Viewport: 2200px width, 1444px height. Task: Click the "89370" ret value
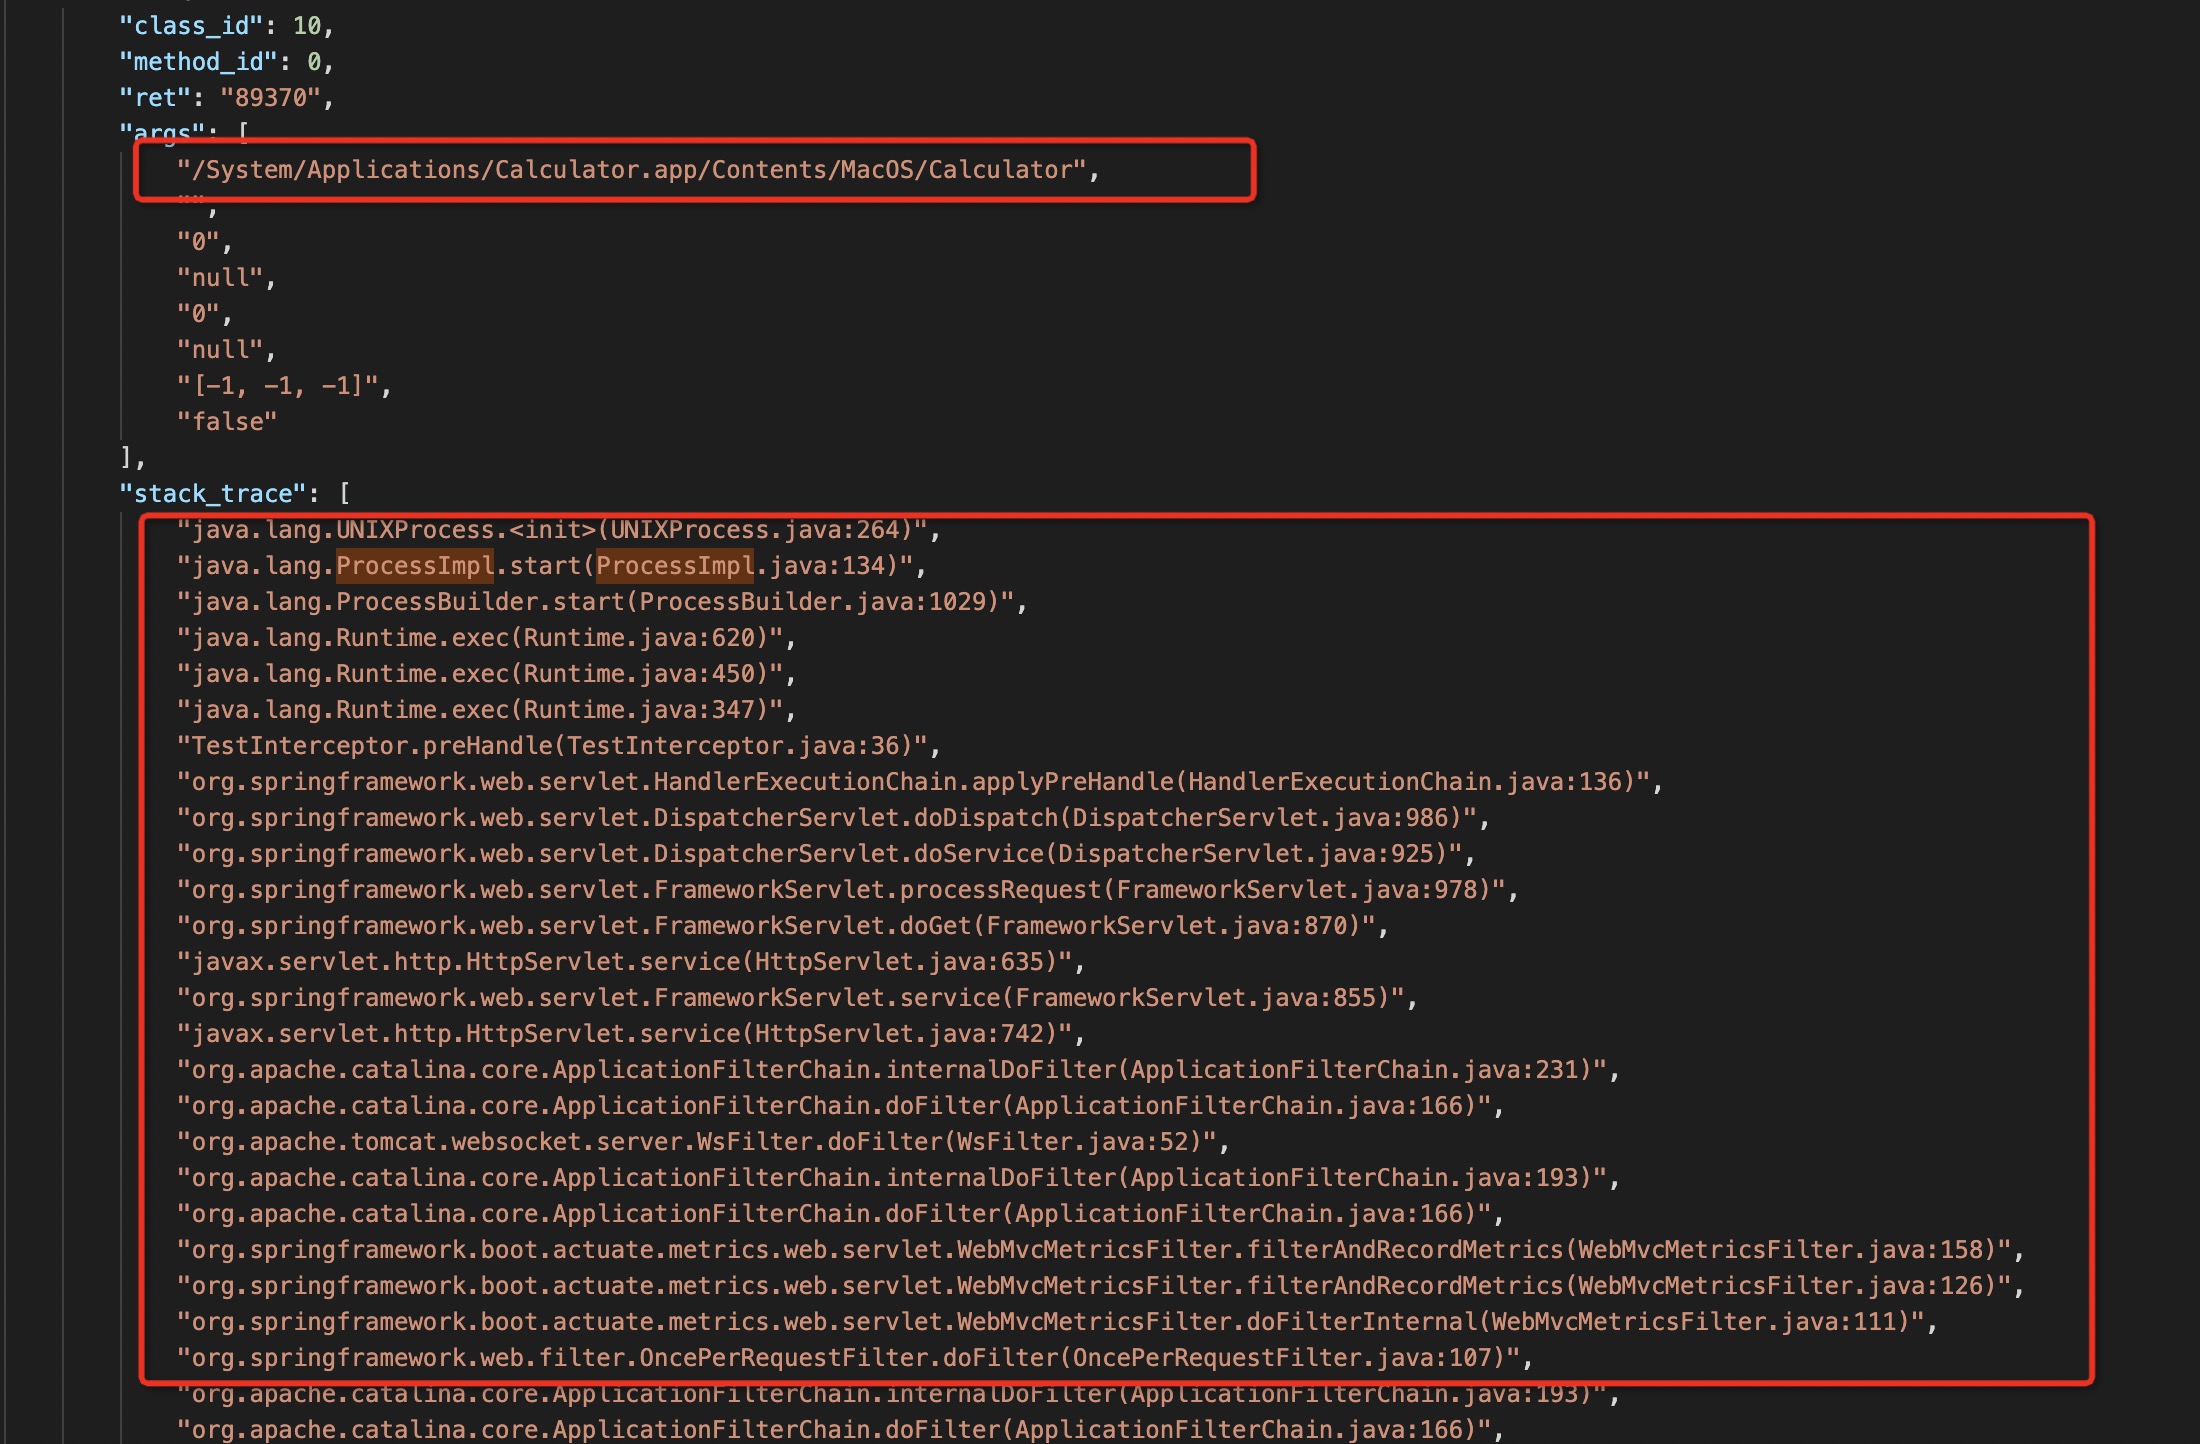270,98
